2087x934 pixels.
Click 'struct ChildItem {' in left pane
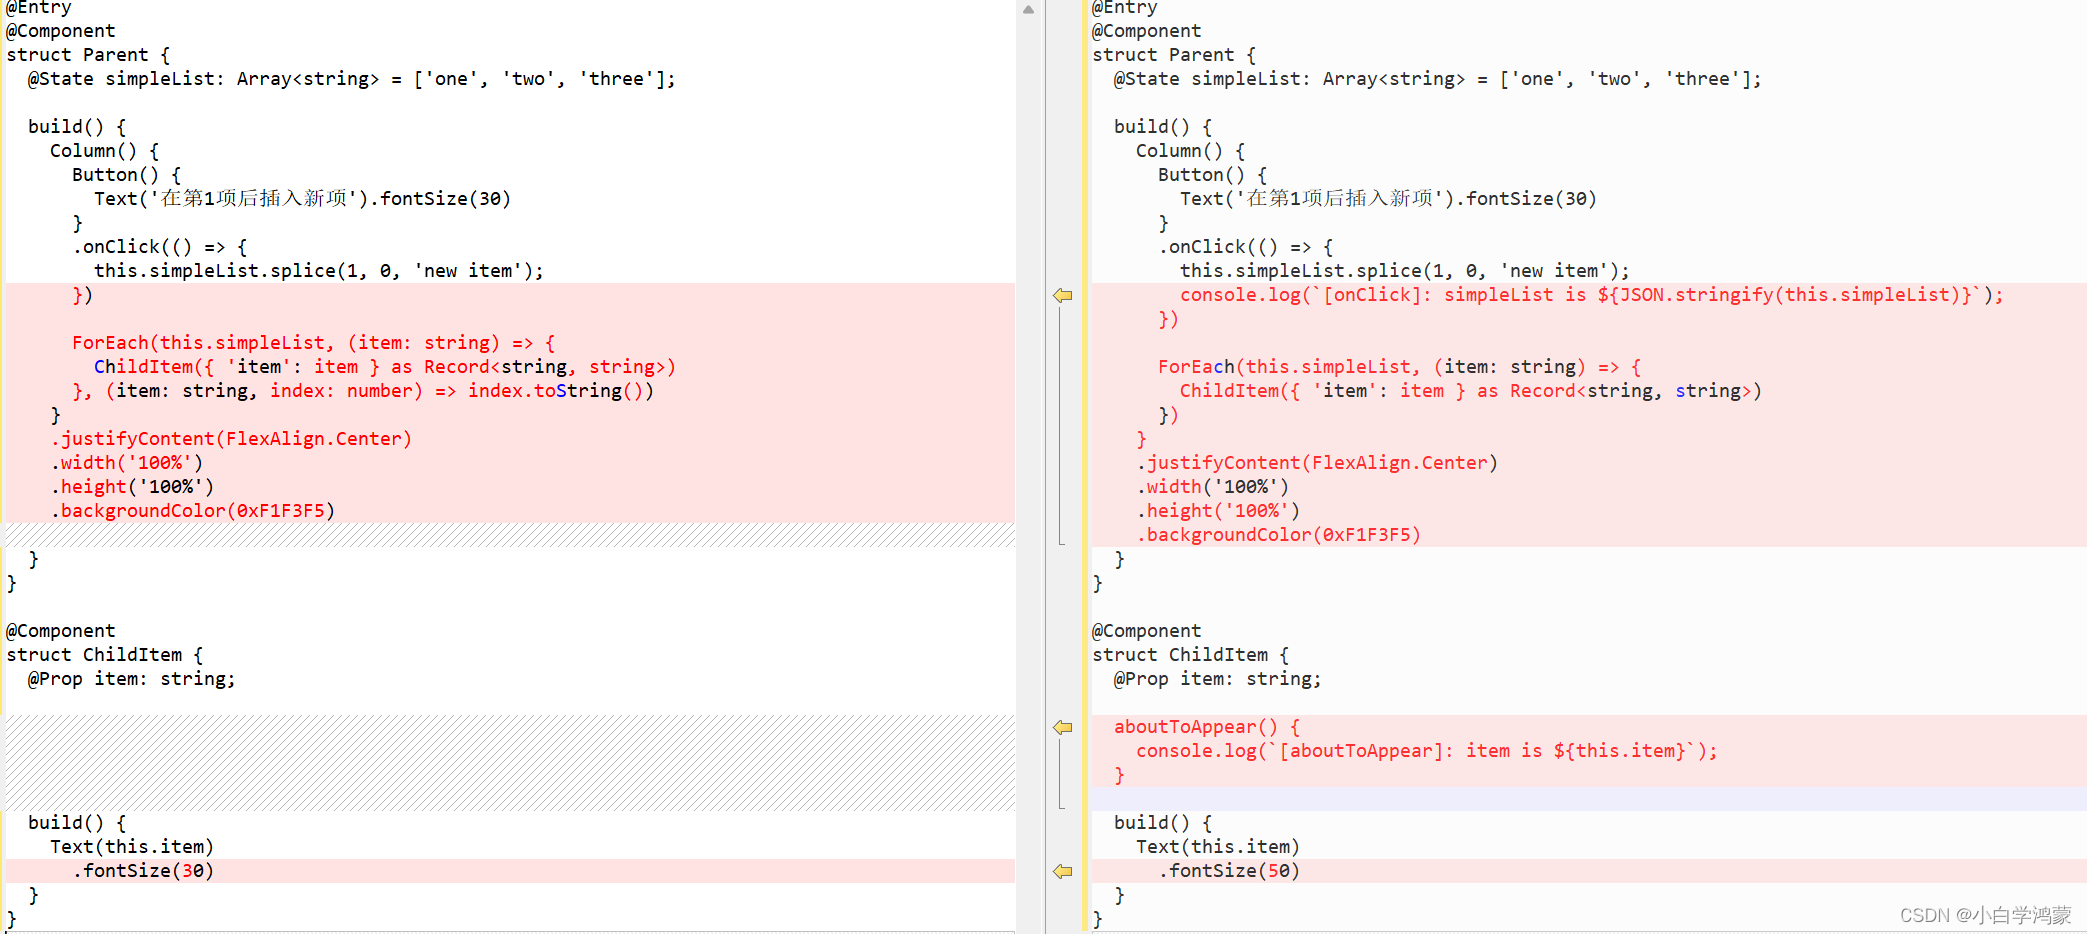coord(105,655)
